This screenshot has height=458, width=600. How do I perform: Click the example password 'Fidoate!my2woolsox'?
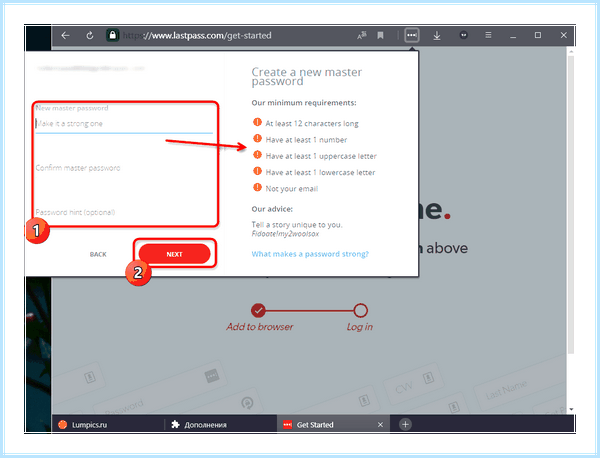pos(285,234)
